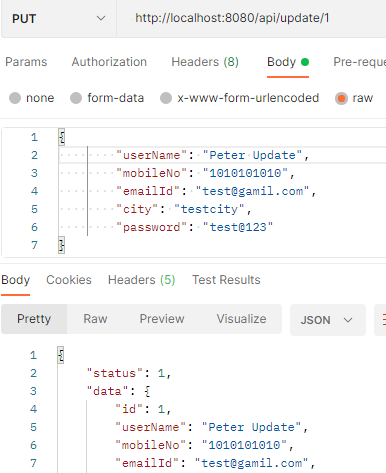Open response Headers (5) tab

pos(141,280)
